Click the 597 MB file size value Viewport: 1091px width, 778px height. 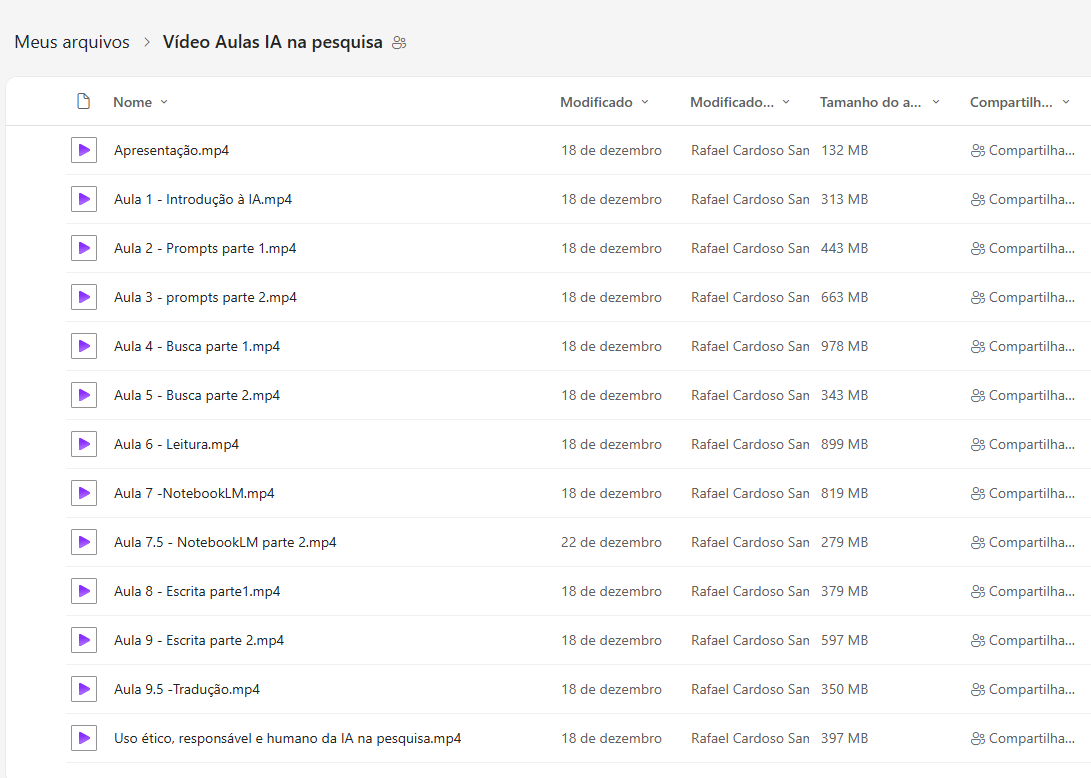tap(844, 640)
